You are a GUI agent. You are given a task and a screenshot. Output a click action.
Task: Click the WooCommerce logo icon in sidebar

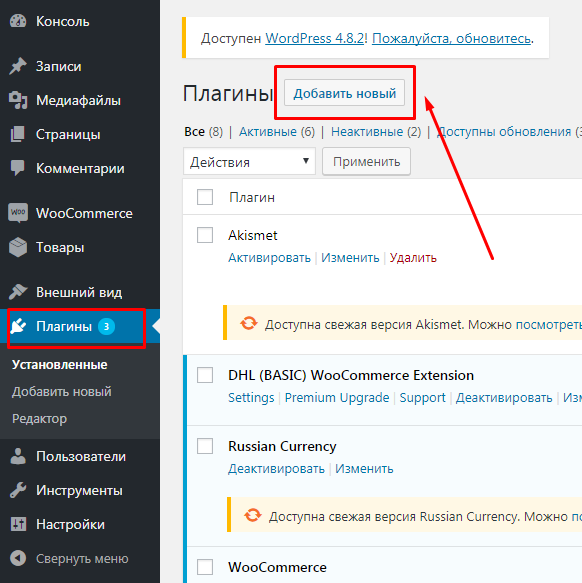pos(18,213)
